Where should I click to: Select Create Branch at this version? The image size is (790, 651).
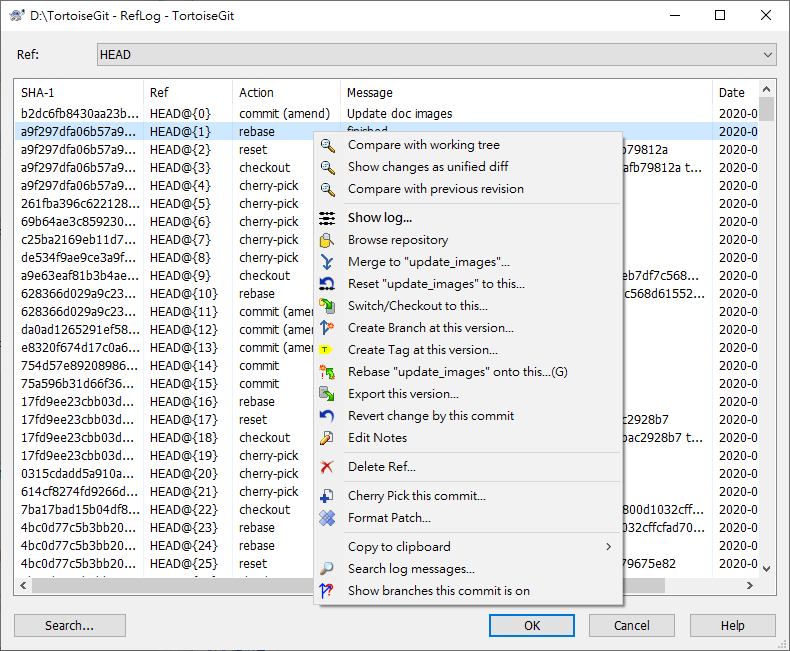[430, 328]
